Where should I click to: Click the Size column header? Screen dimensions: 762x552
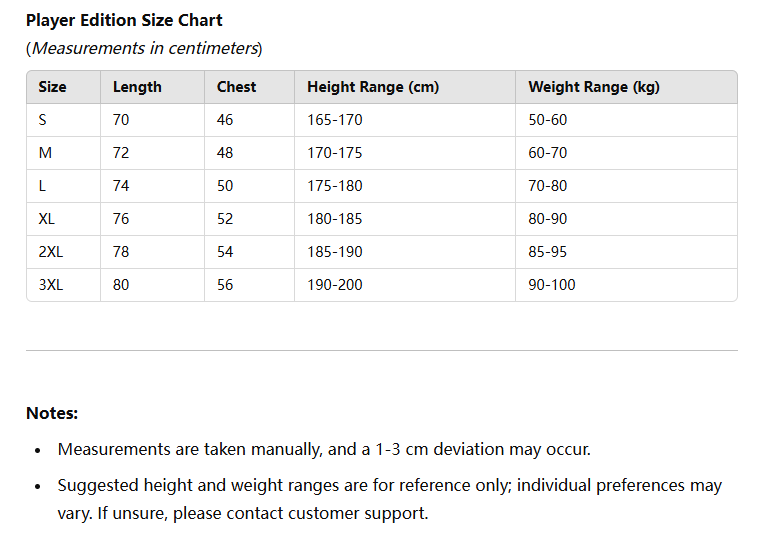tap(64, 87)
